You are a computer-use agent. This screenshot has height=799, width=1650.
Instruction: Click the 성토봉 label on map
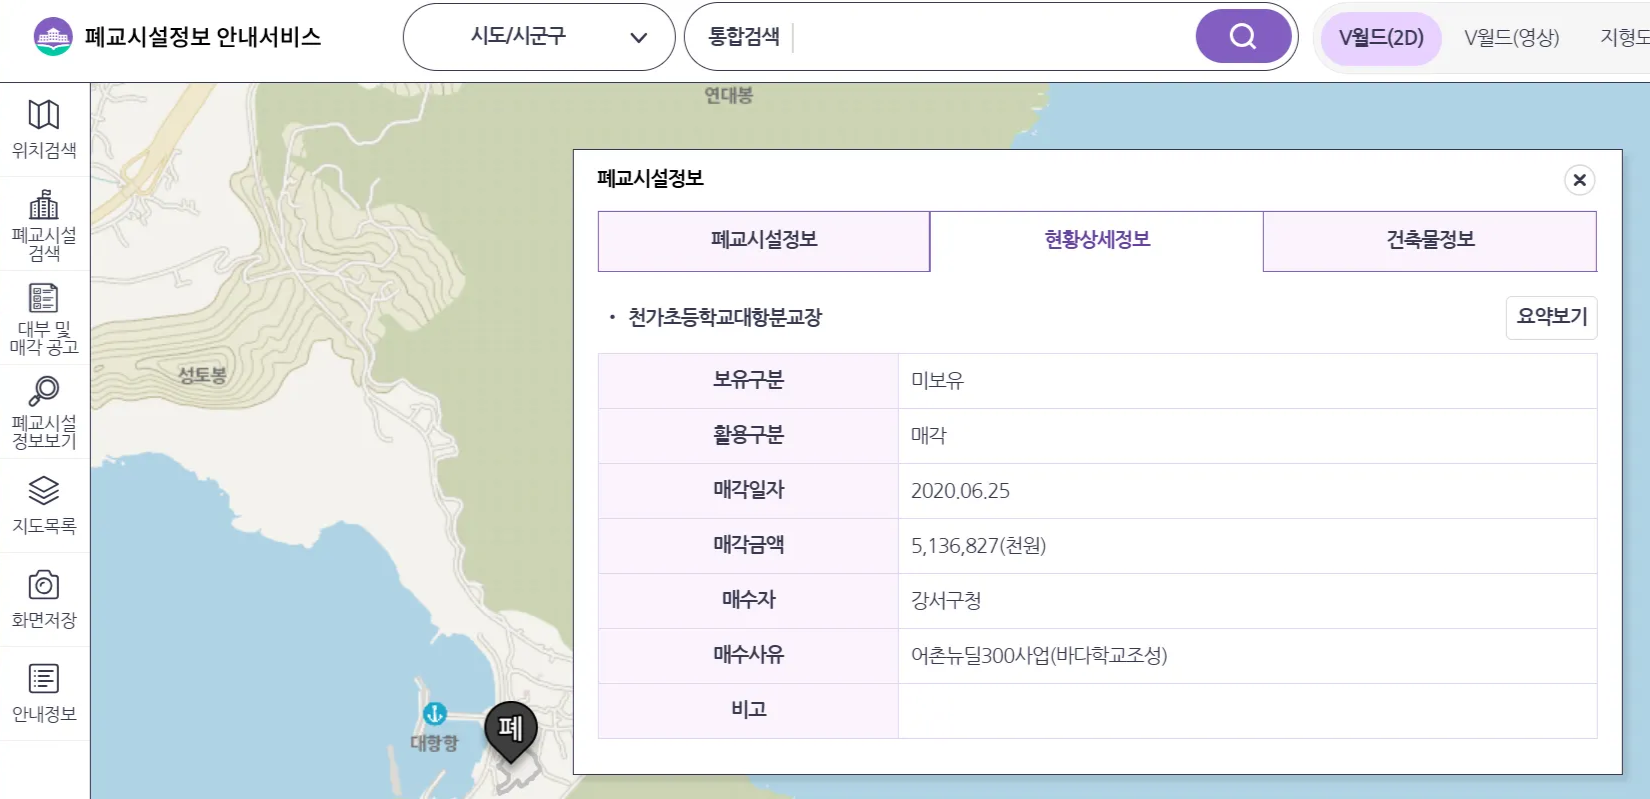pos(202,376)
